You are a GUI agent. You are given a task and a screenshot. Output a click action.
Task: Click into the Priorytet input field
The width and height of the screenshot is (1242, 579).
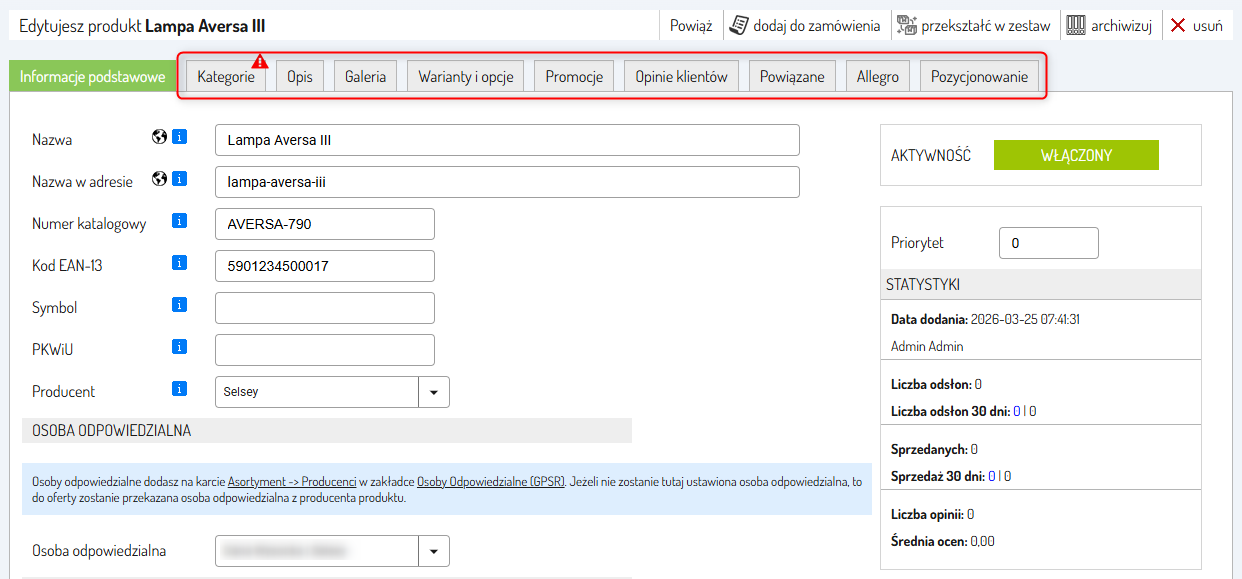click(x=1048, y=243)
